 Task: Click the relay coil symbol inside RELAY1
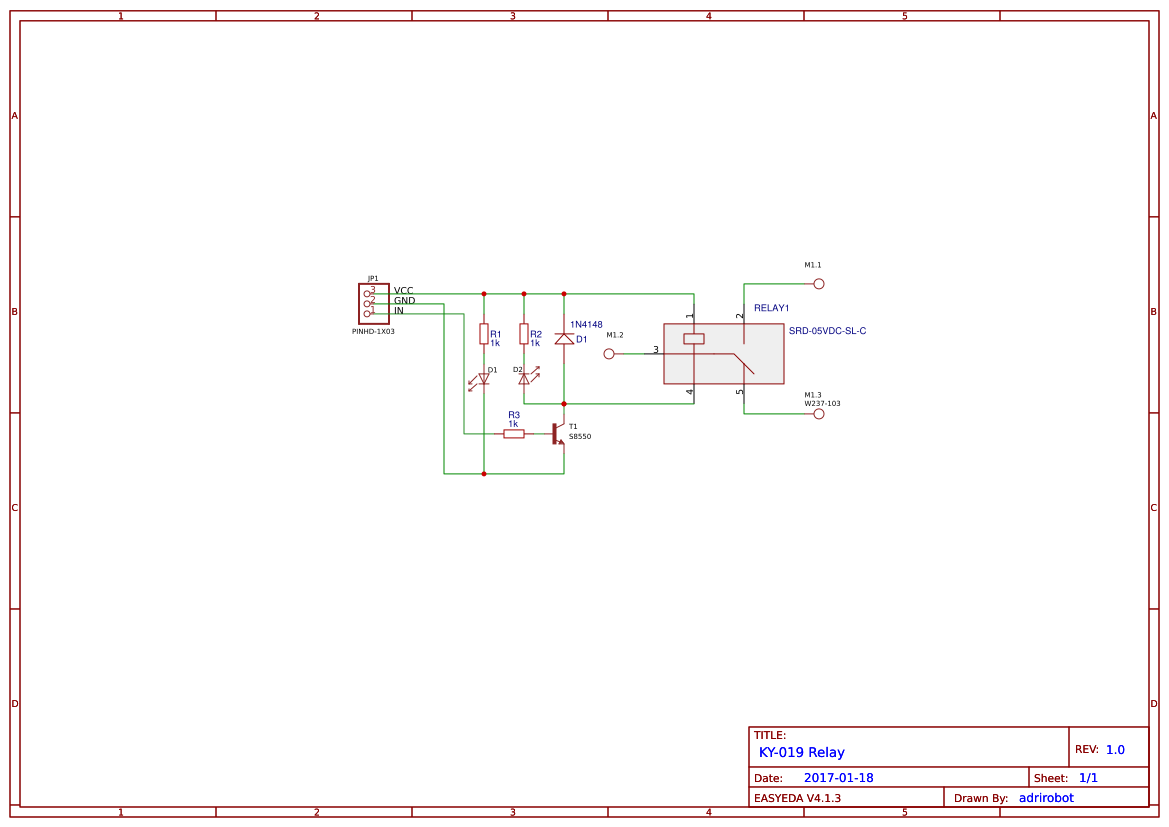(694, 339)
